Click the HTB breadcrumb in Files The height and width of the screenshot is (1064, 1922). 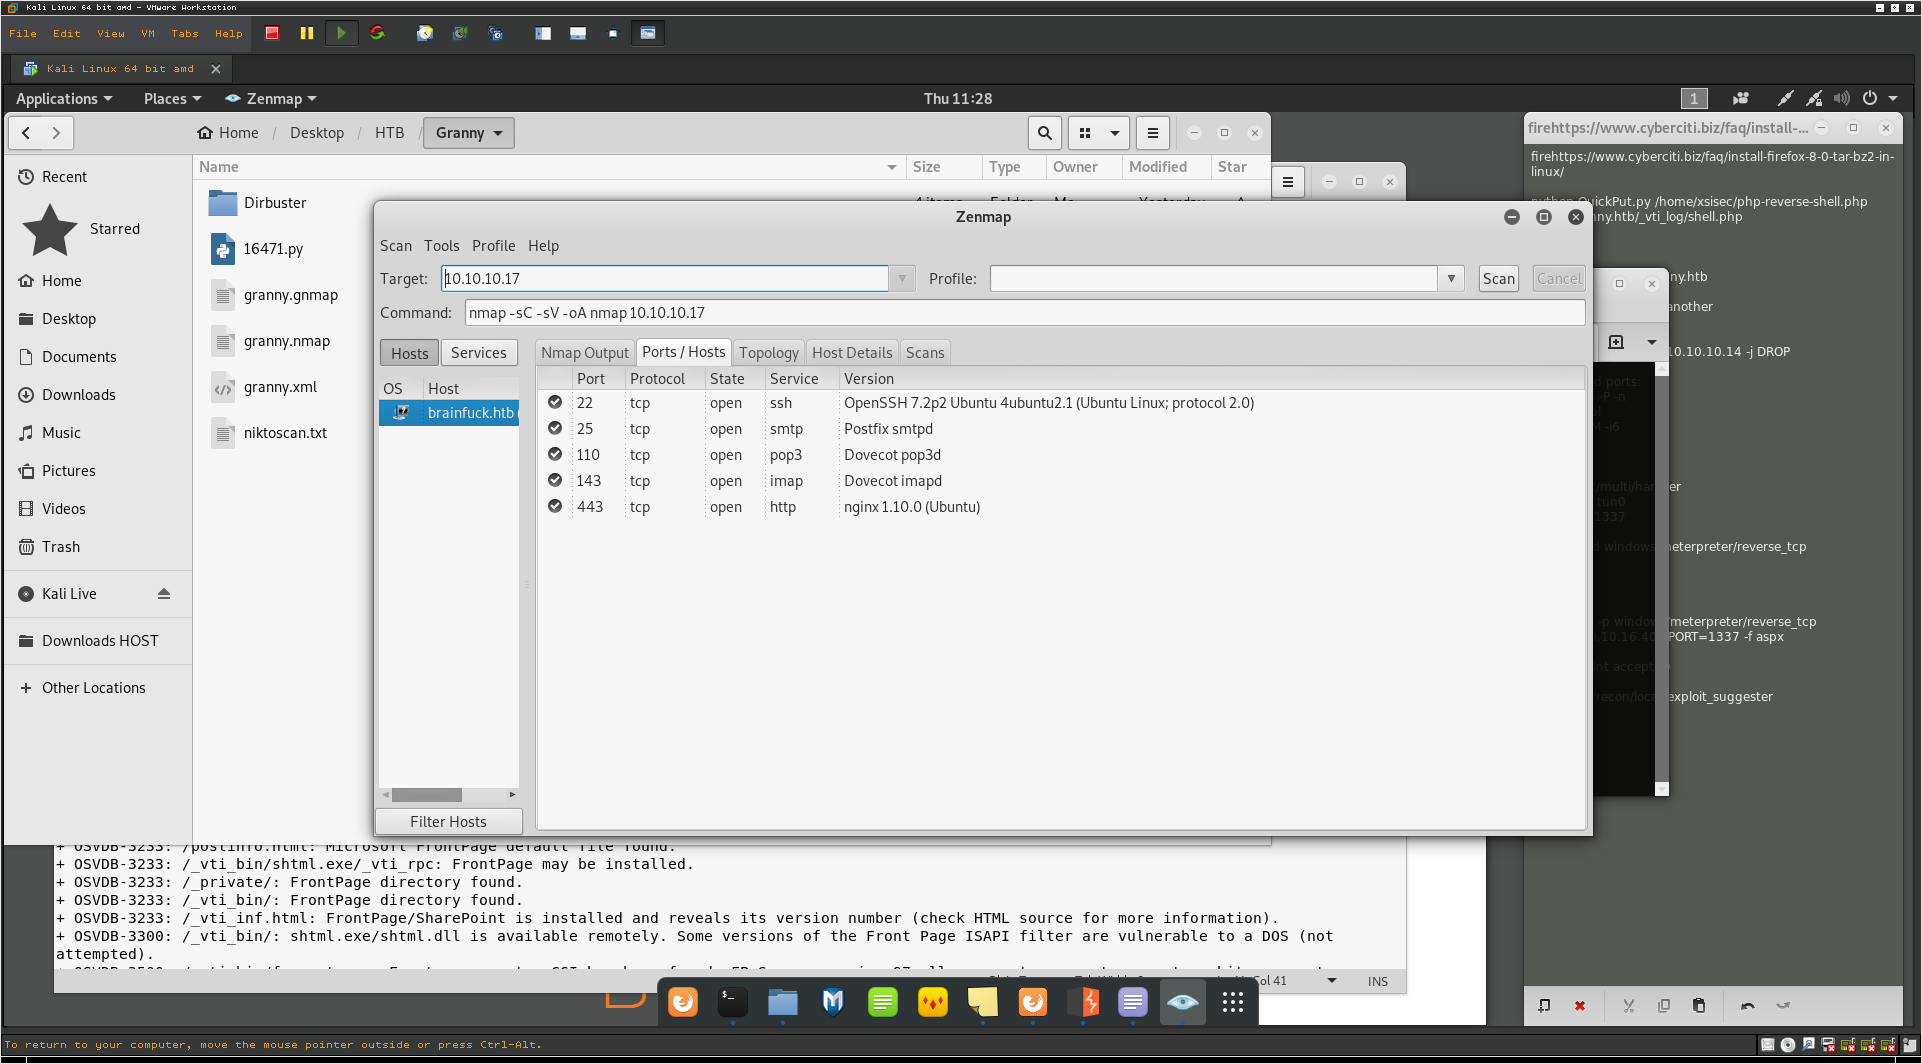tap(390, 133)
